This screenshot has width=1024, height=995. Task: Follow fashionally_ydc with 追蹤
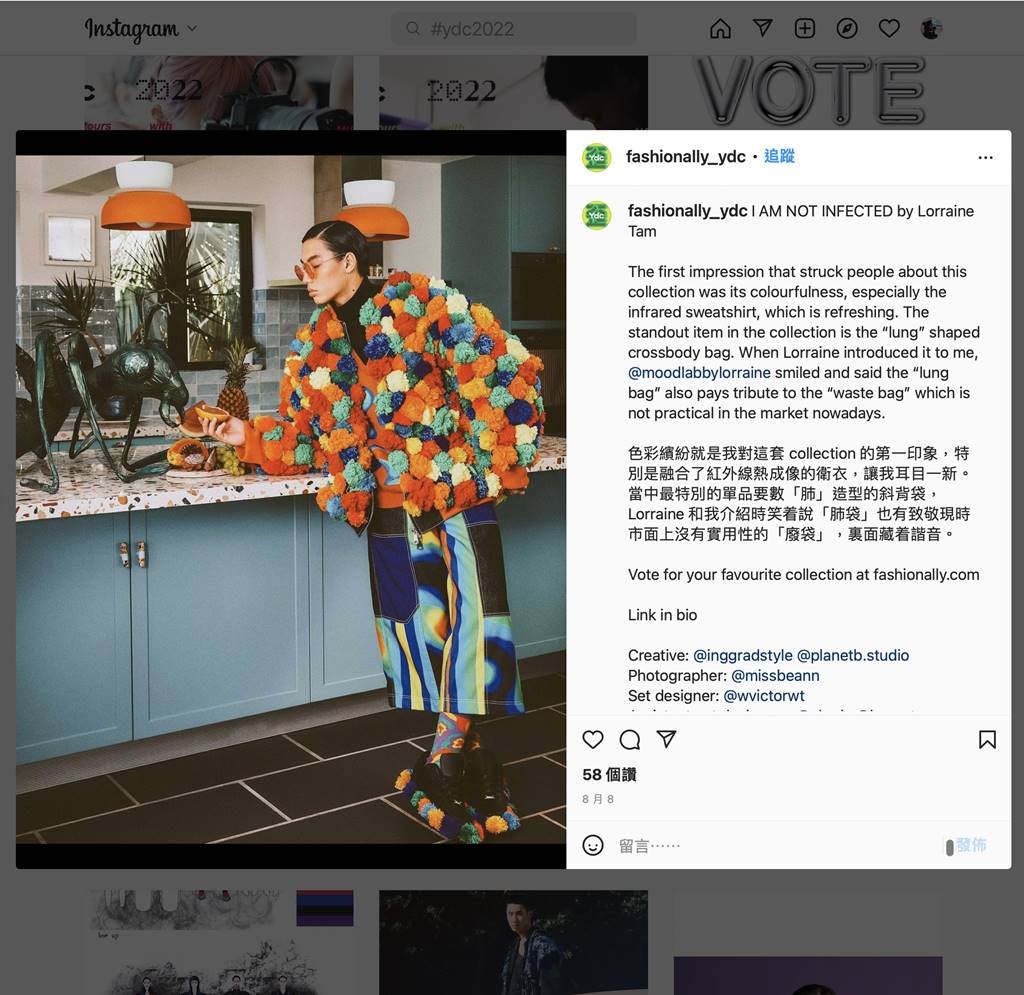coord(779,157)
